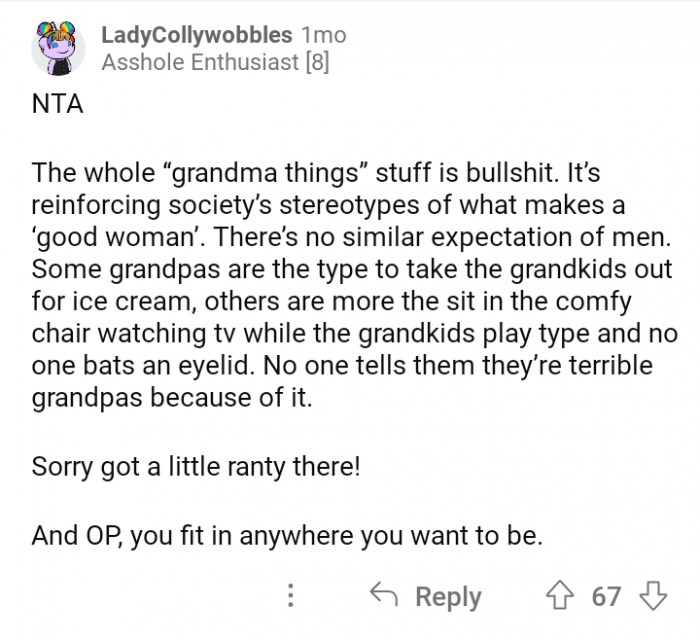Click the NTA verdict text
Image resolution: width=700 pixels, height=641 pixels.
[x=54, y=107]
